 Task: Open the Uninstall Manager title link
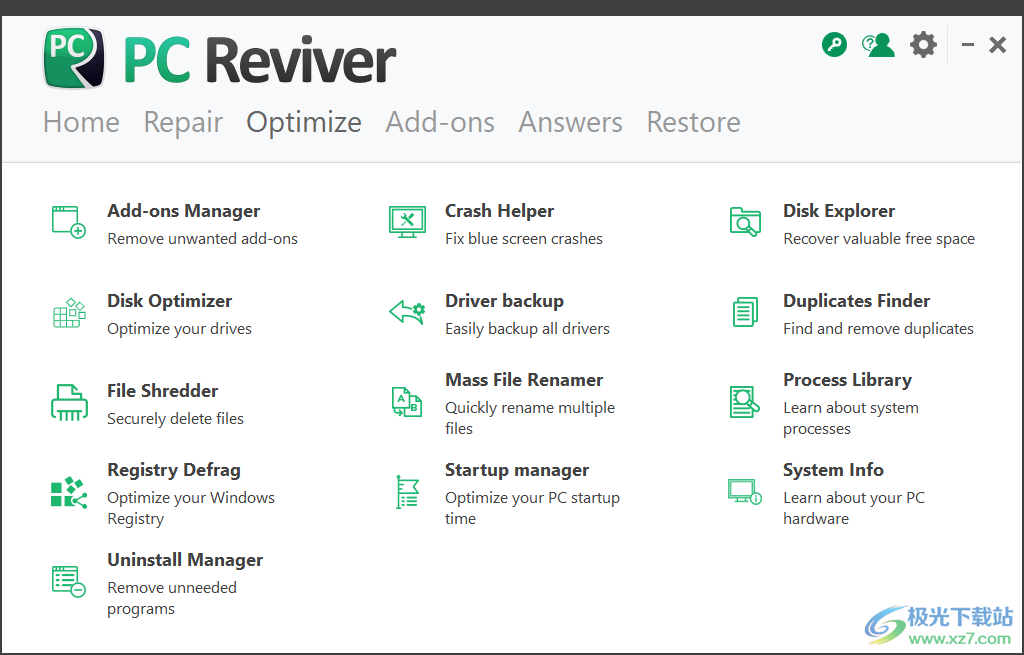[185, 560]
